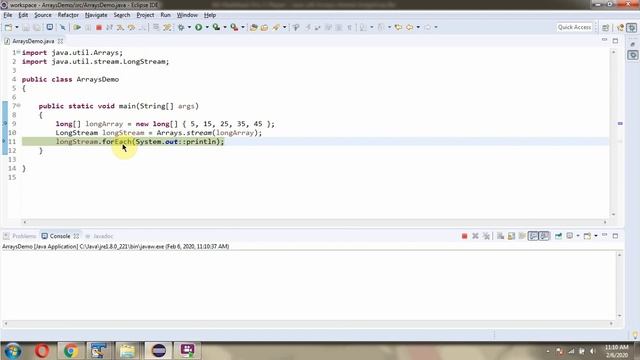The height and width of the screenshot is (360, 640).
Task: Click the Search flashlight toolbar icon
Action: pos(276,27)
